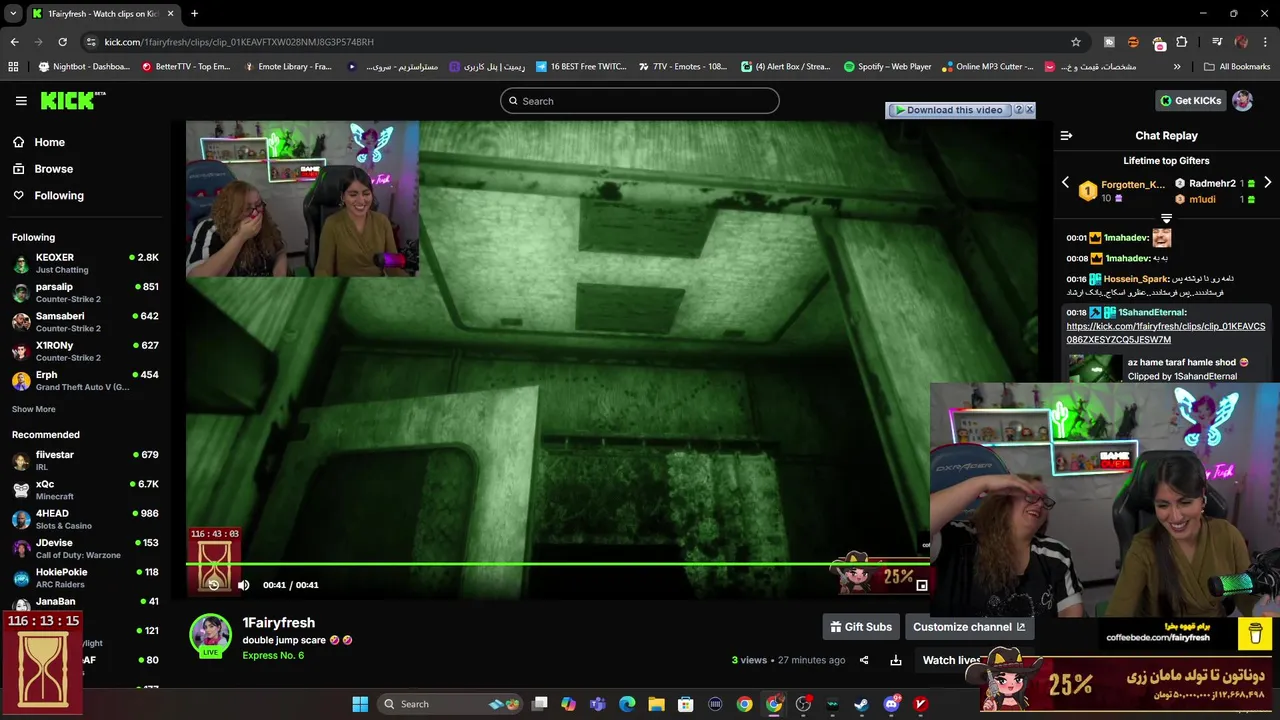Share this clip
The width and height of the screenshot is (1280, 720).
coord(864,660)
